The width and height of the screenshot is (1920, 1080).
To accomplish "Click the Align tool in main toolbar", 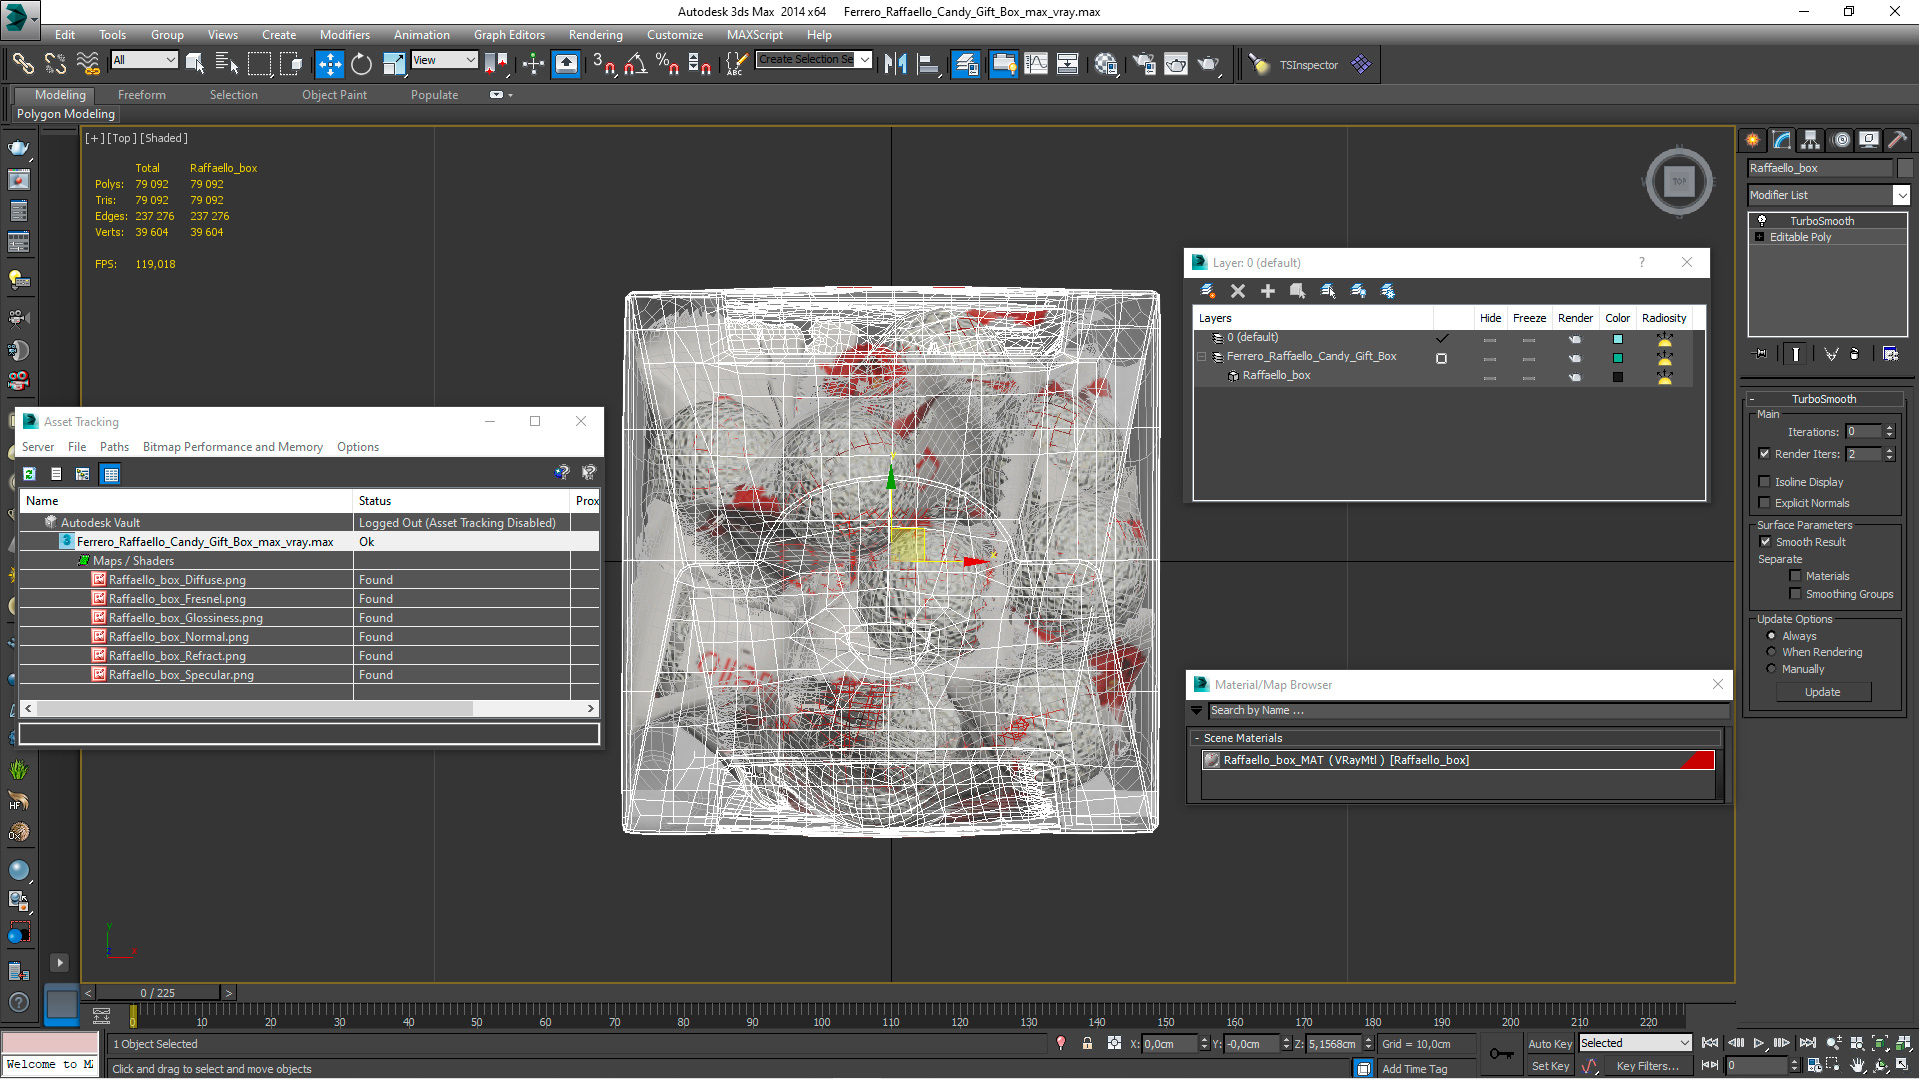I will tap(928, 64).
